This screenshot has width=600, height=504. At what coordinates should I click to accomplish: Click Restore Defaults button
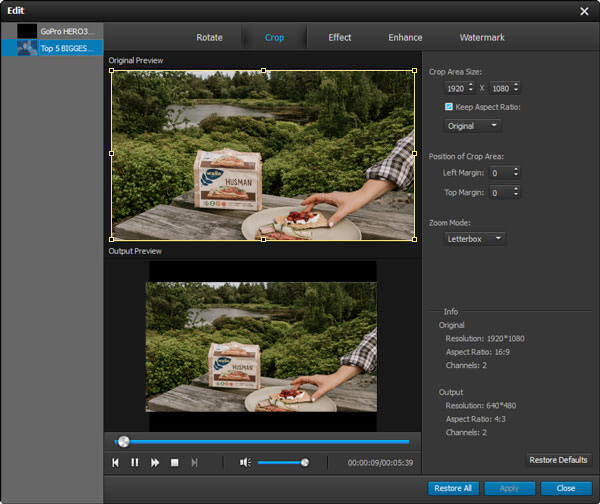(558, 460)
